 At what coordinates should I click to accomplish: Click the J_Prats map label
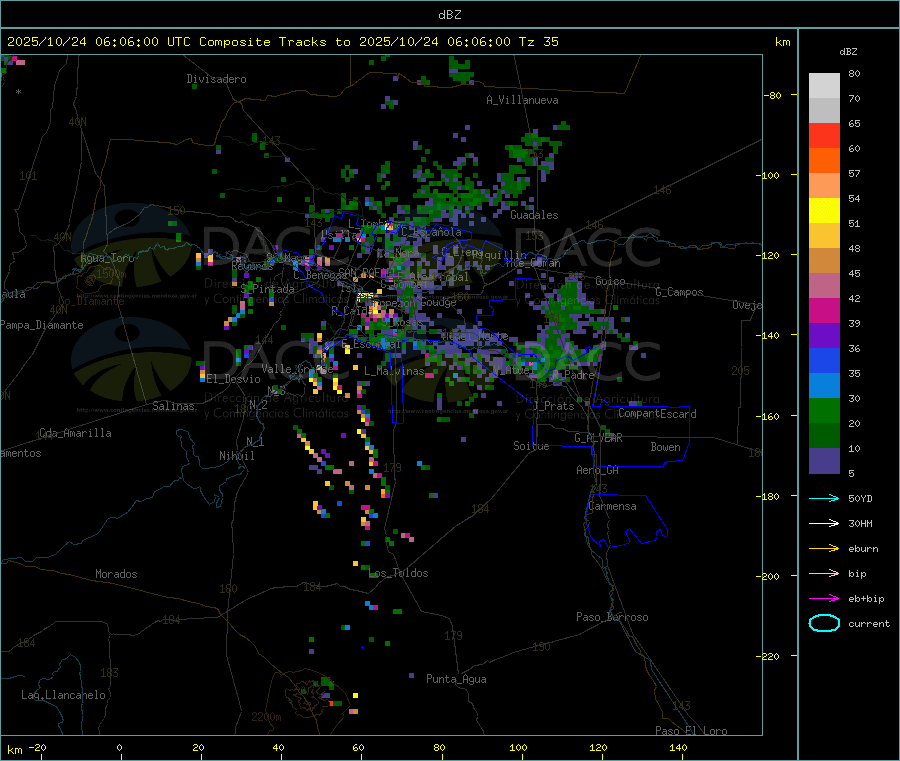click(553, 406)
